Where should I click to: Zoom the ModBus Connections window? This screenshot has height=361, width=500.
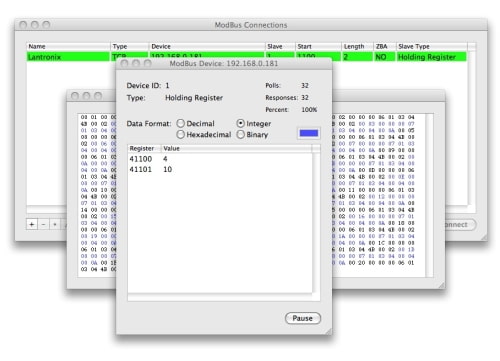(x=46, y=25)
